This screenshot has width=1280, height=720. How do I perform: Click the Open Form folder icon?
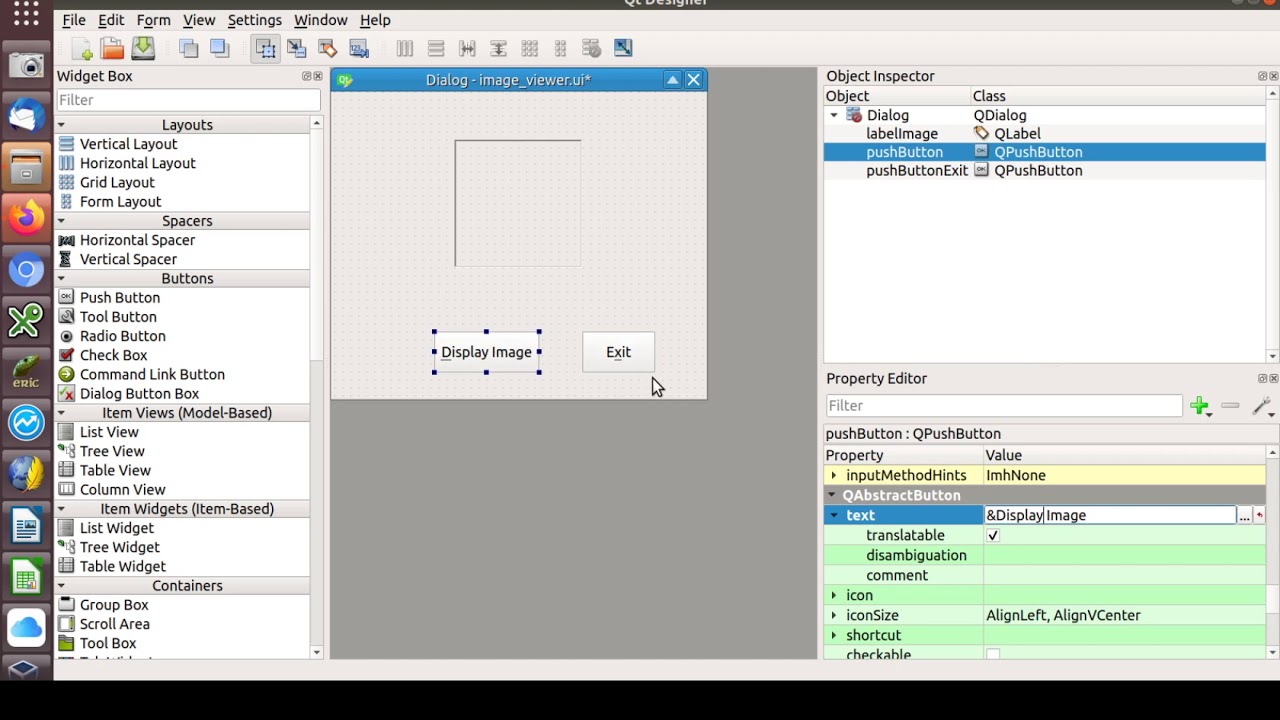[x=112, y=48]
